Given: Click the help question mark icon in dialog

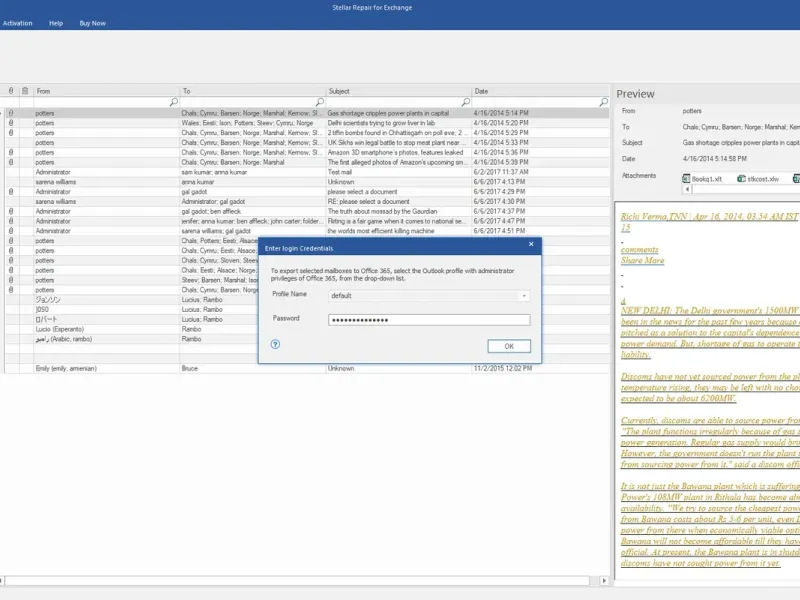Looking at the screenshot, I should [x=275, y=344].
